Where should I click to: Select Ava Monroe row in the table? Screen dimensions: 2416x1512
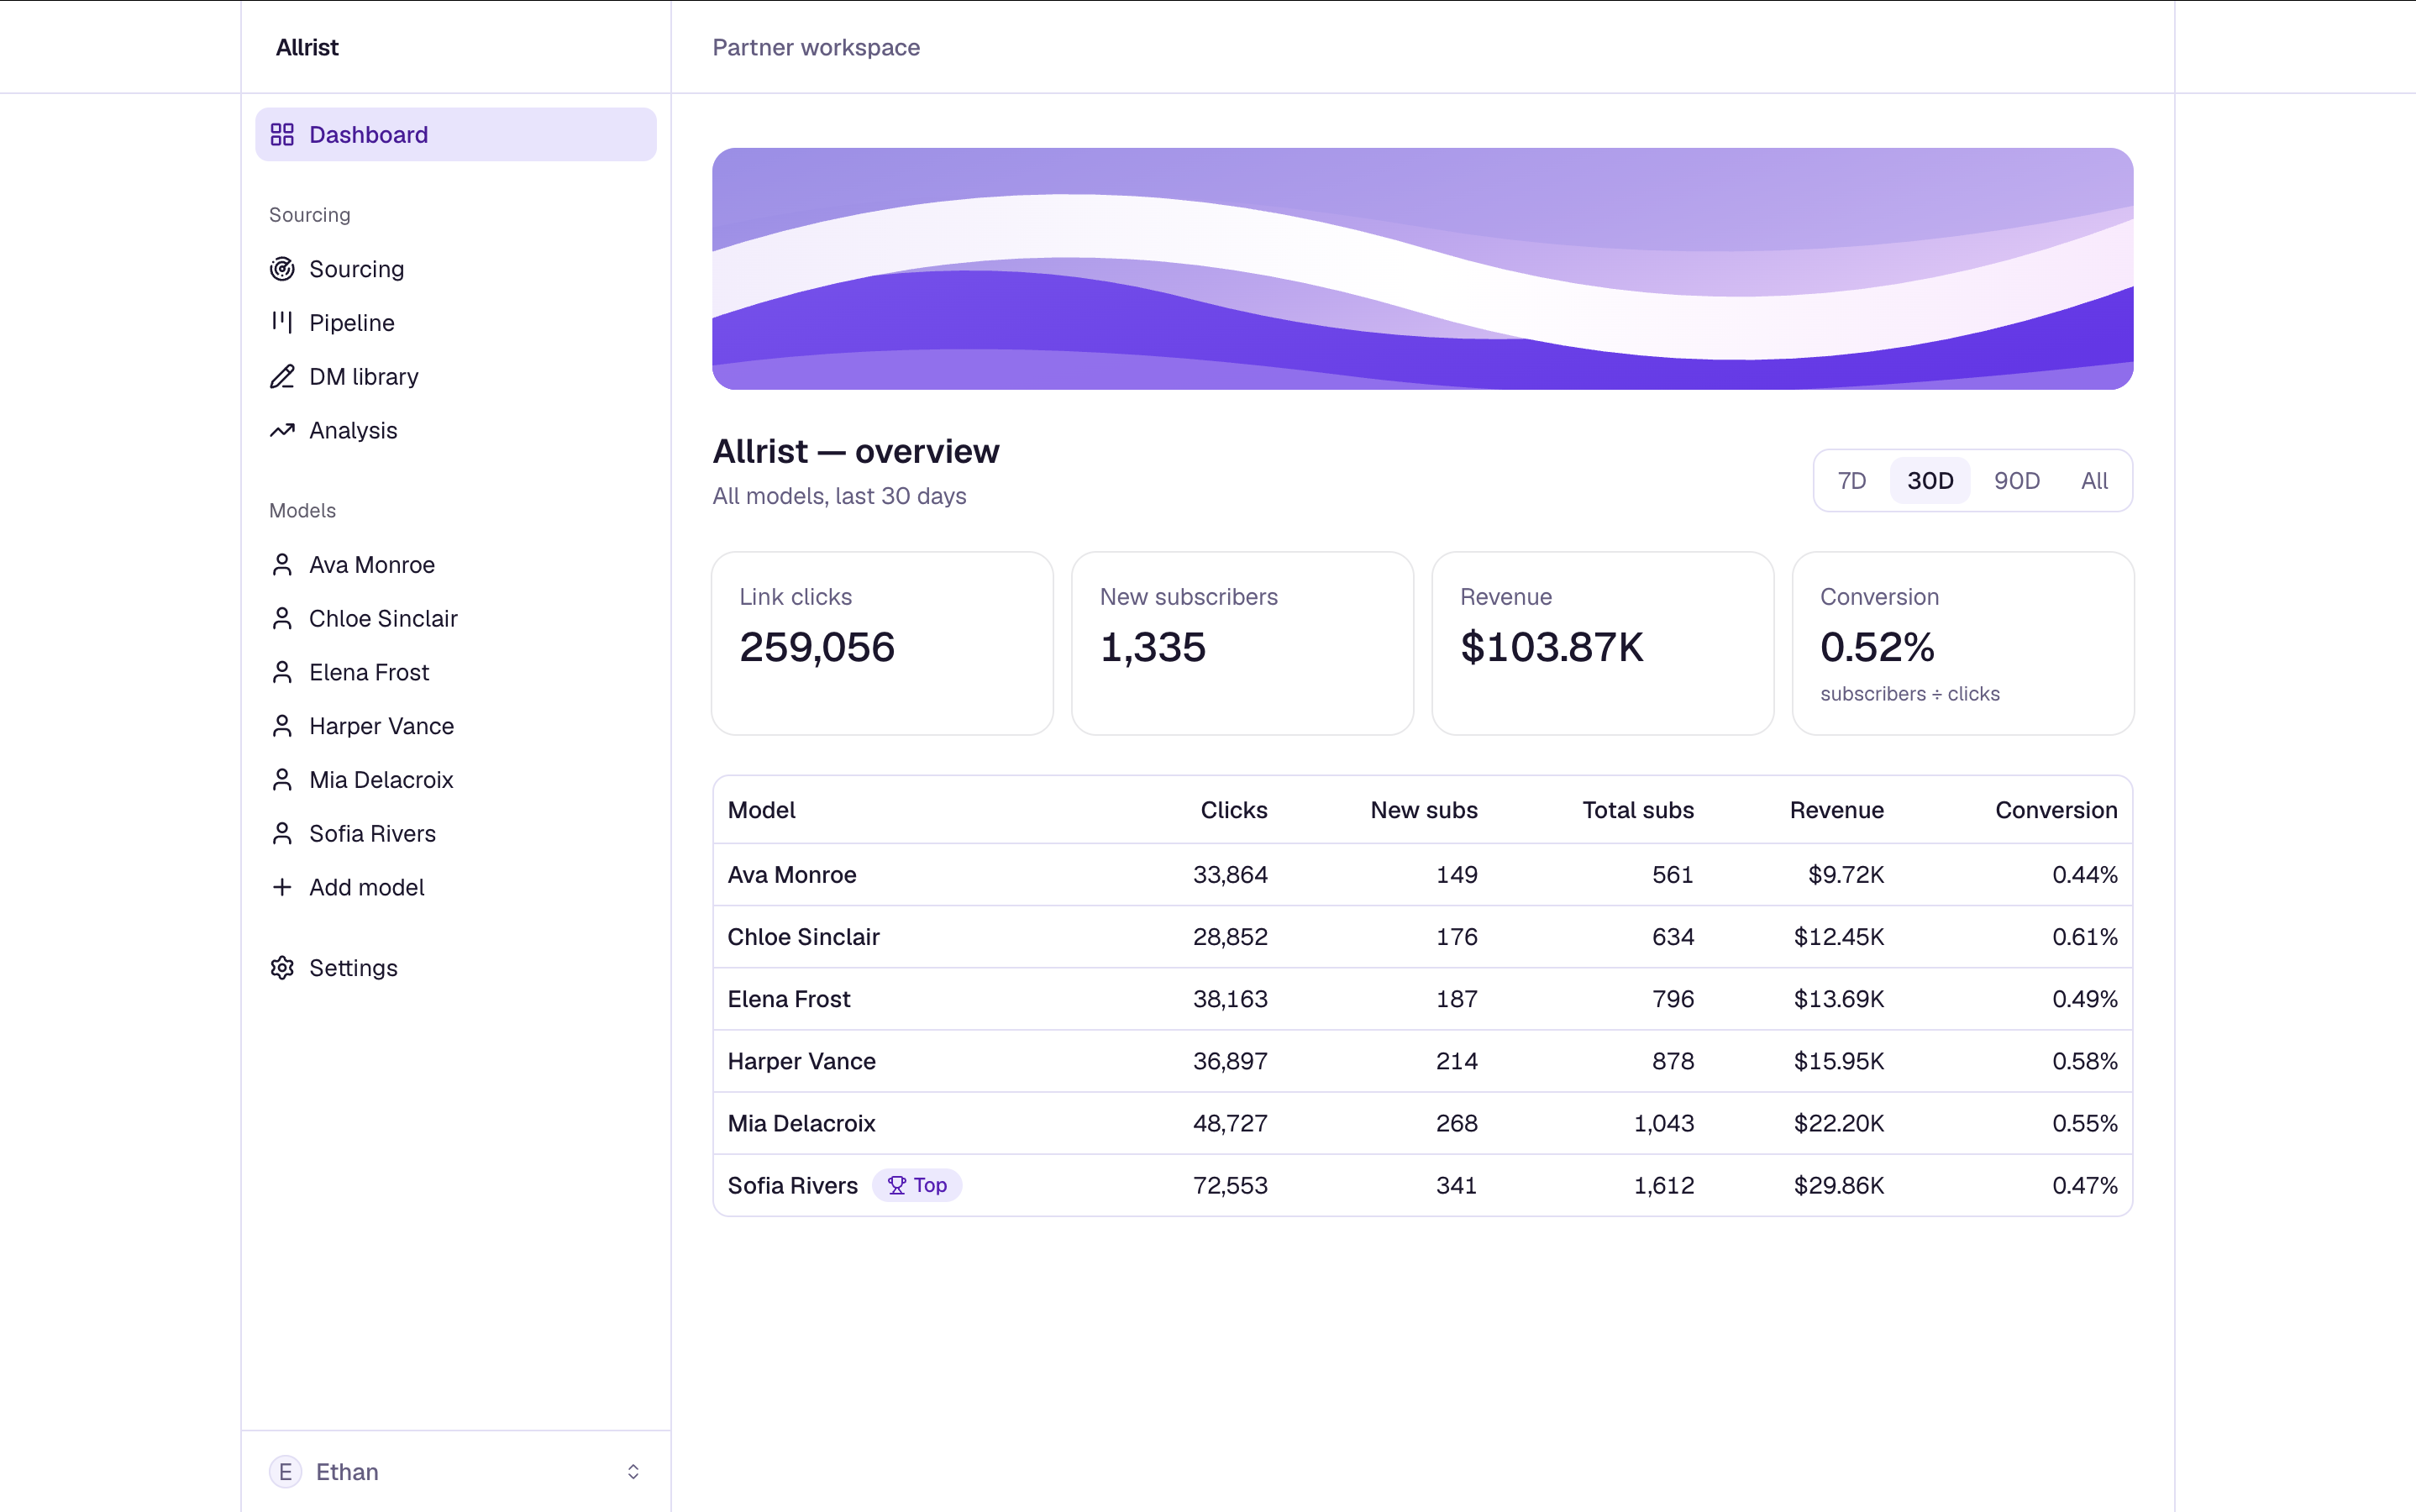pos(1422,875)
